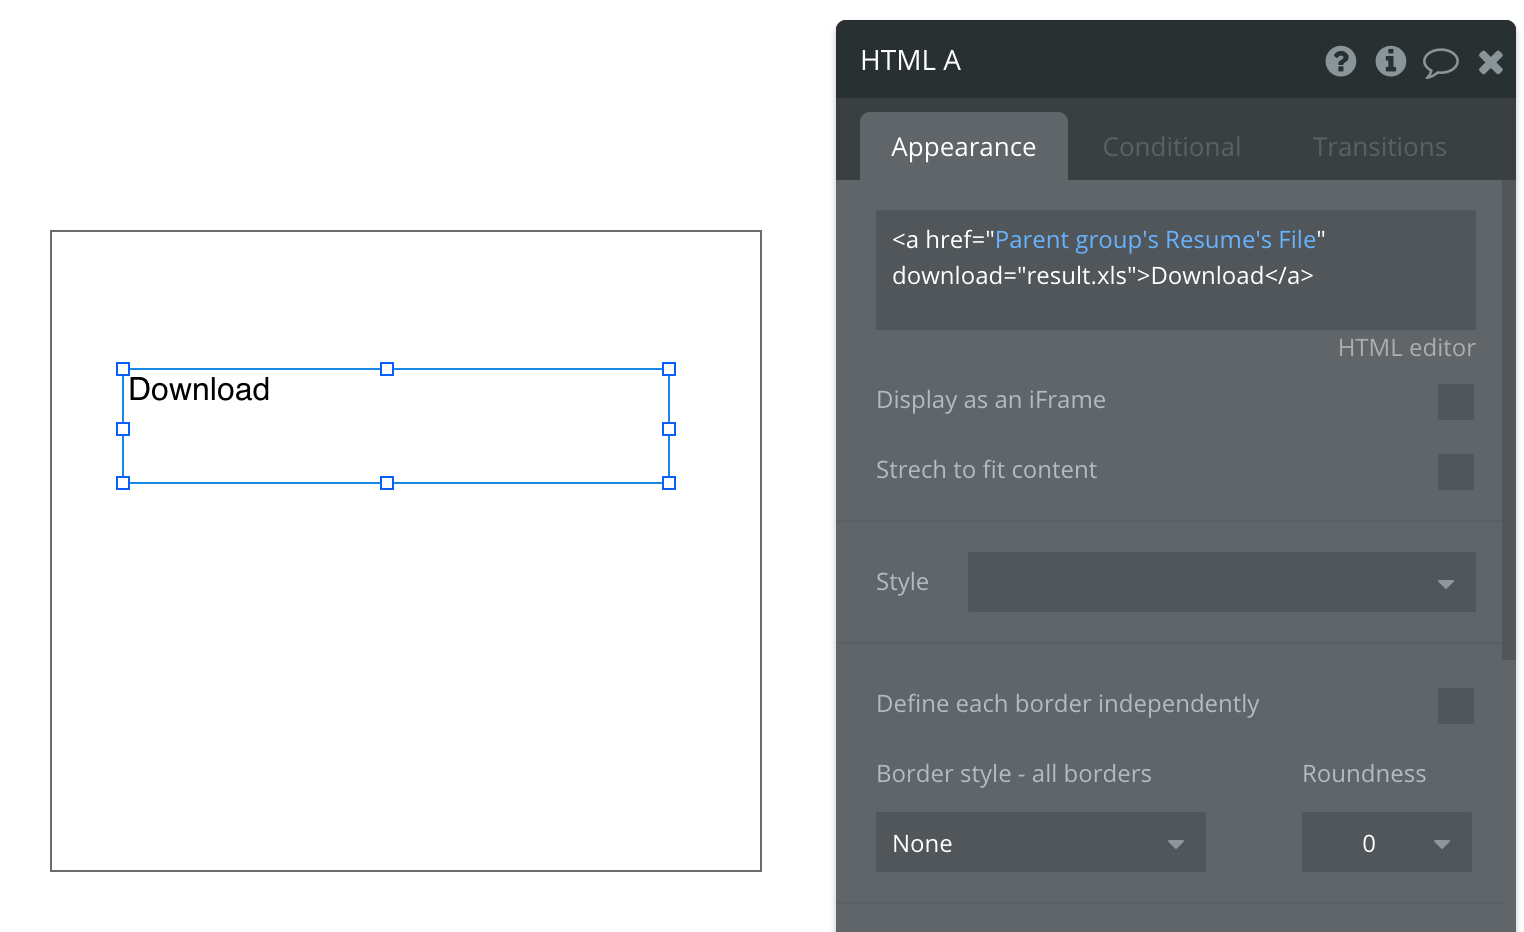Select the Appearance tab

[x=963, y=147]
